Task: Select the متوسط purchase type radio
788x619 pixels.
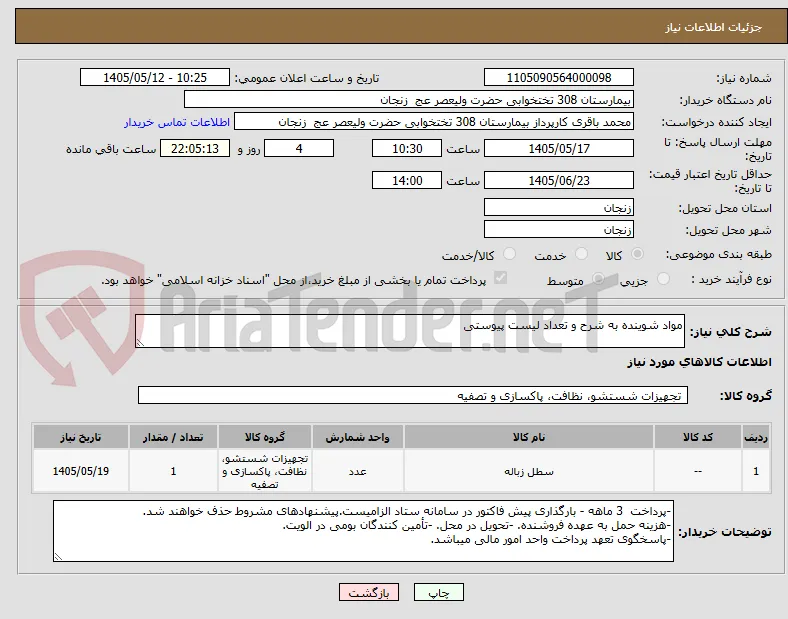Action: coord(598,279)
